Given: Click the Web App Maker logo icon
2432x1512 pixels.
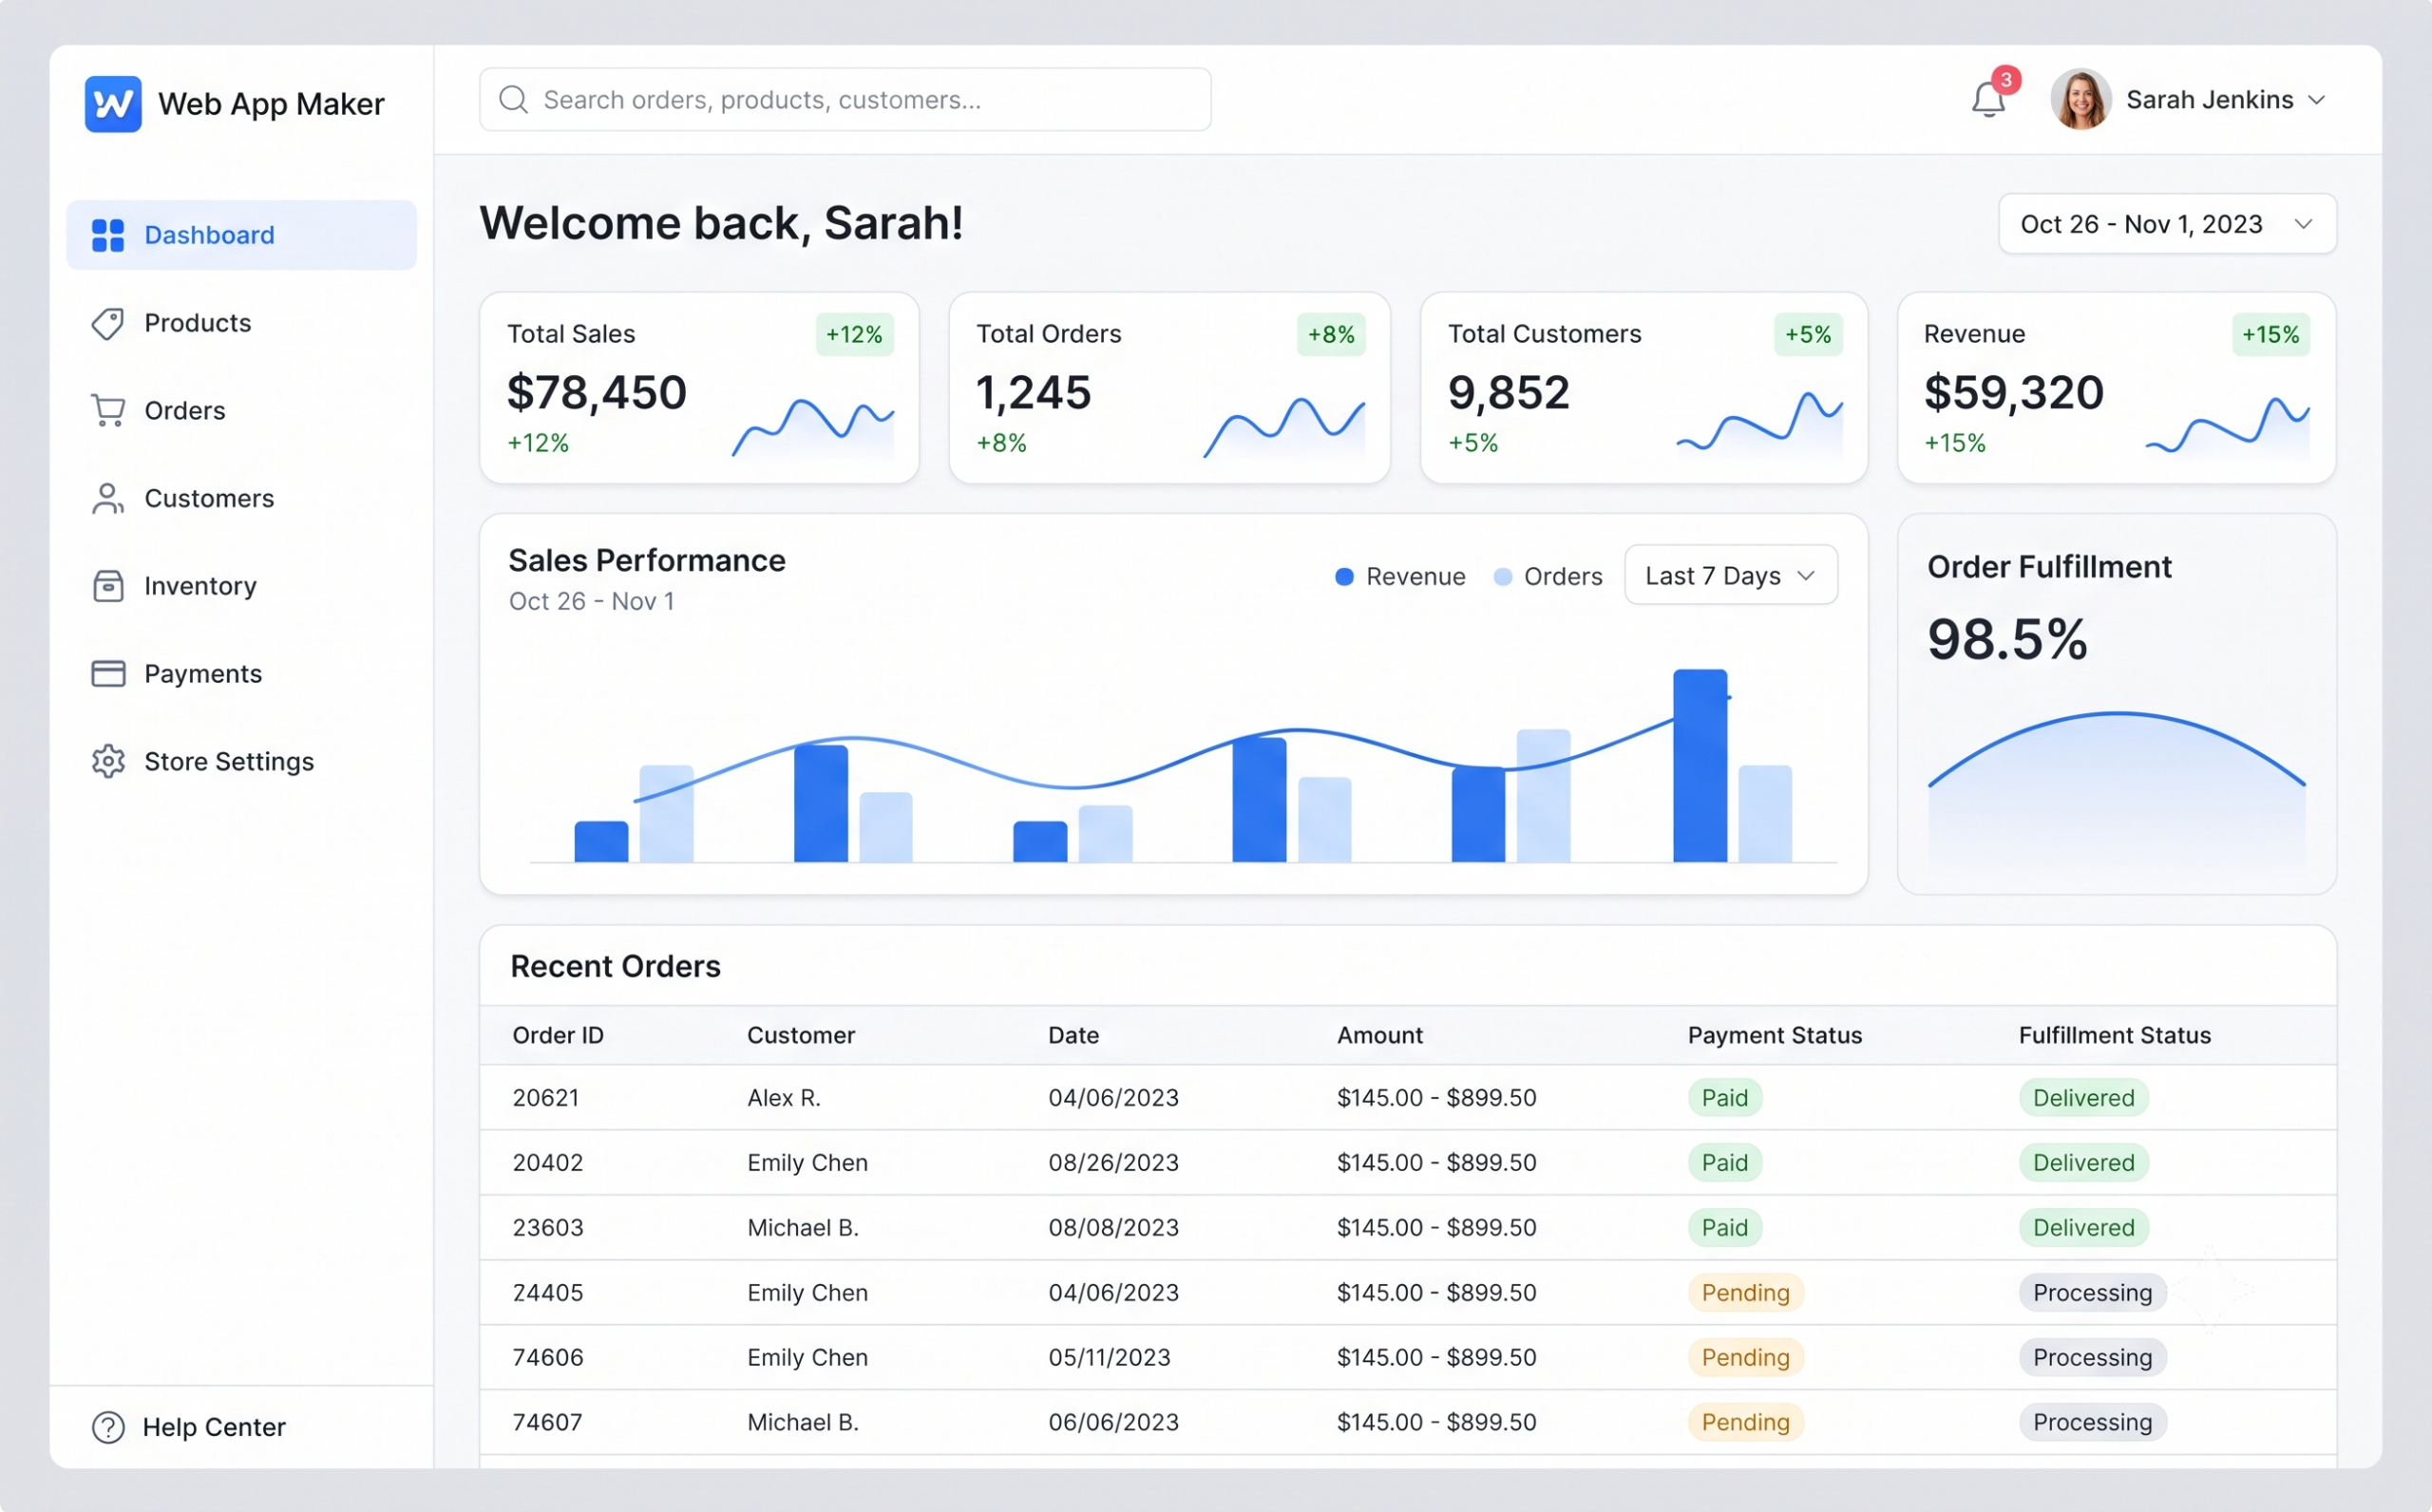Looking at the screenshot, I should pos(113,104).
